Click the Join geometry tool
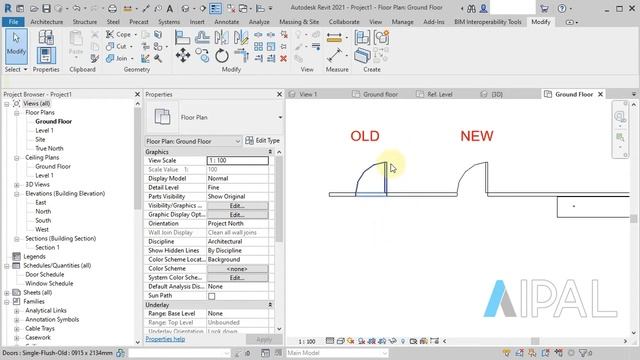The height and width of the screenshot is (360, 640). (x=117, y=58)
